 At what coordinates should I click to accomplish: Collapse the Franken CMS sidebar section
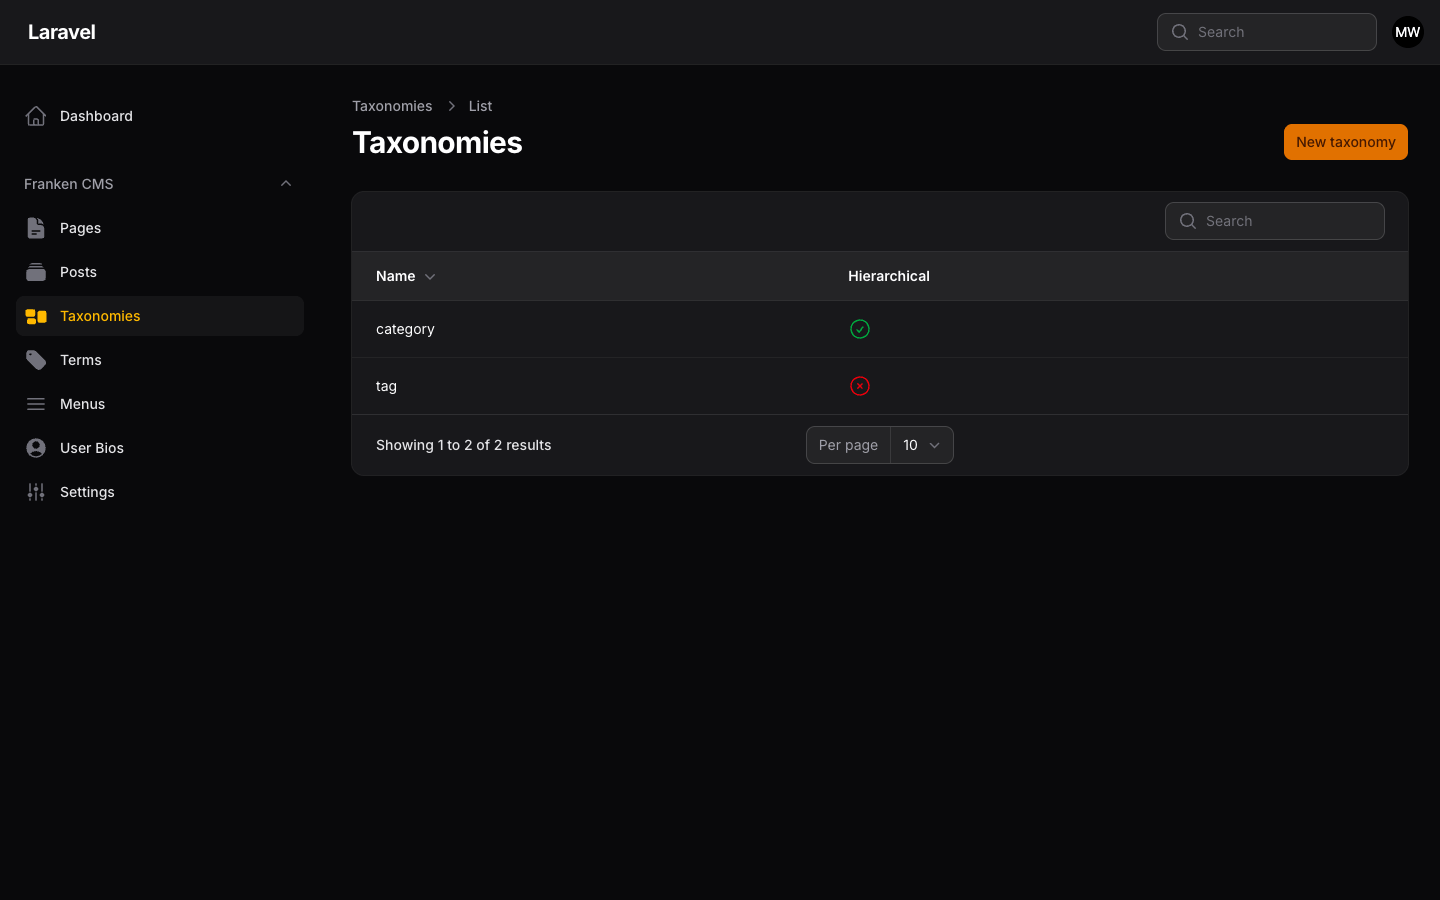pos(286,183)
